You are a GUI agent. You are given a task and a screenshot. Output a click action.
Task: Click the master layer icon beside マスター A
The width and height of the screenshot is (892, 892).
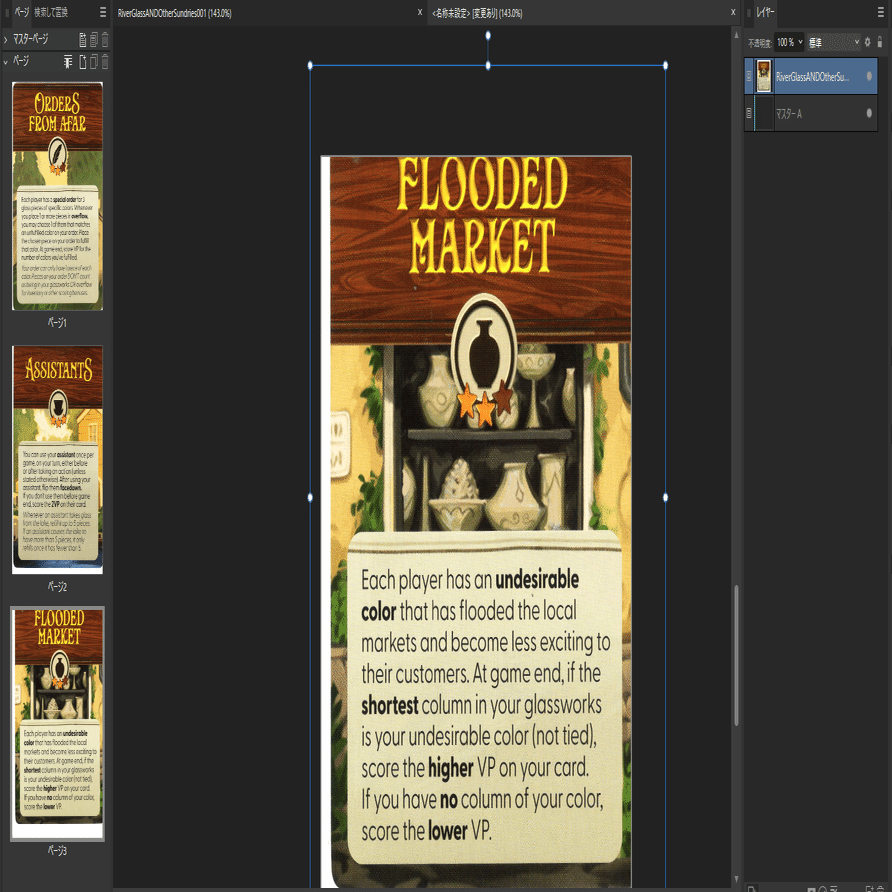pos(749,113)
